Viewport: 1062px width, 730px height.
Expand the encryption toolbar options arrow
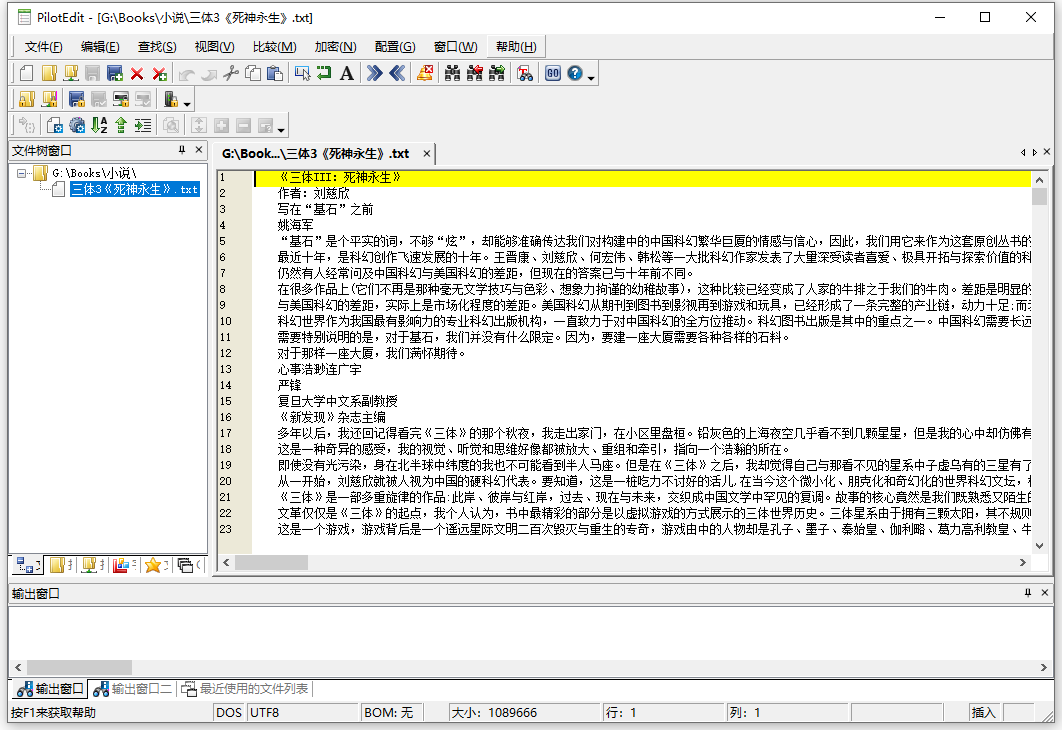tap(188, 104)
